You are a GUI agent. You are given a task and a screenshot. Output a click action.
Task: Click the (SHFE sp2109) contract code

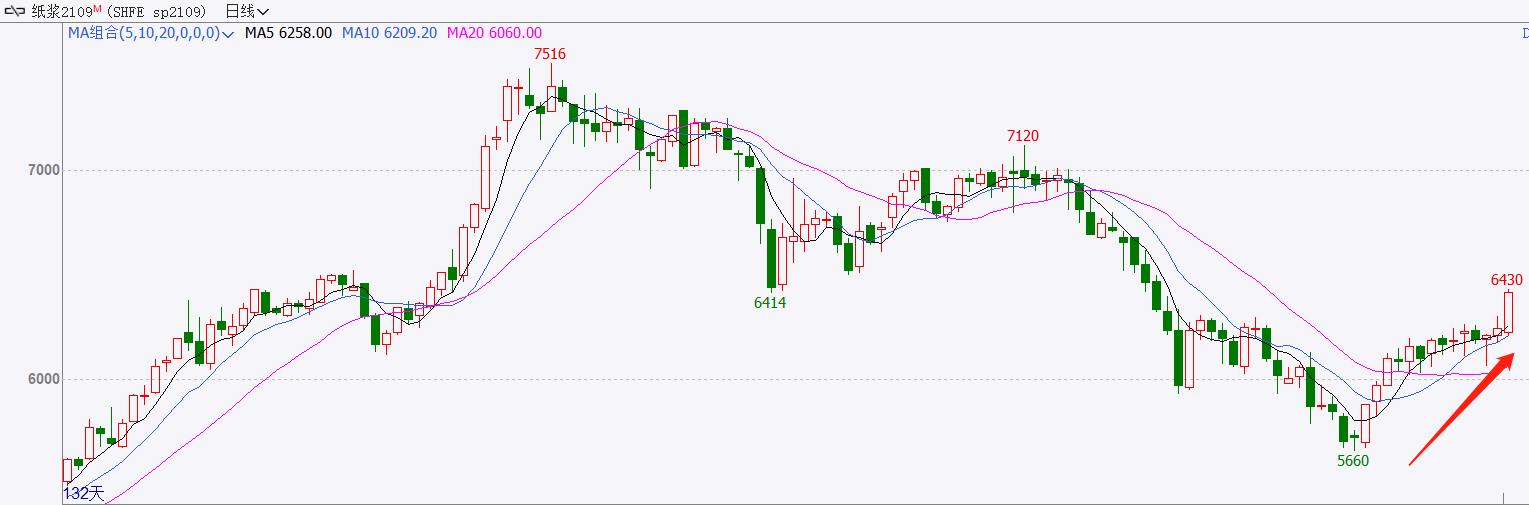click(x=156, y=12)
